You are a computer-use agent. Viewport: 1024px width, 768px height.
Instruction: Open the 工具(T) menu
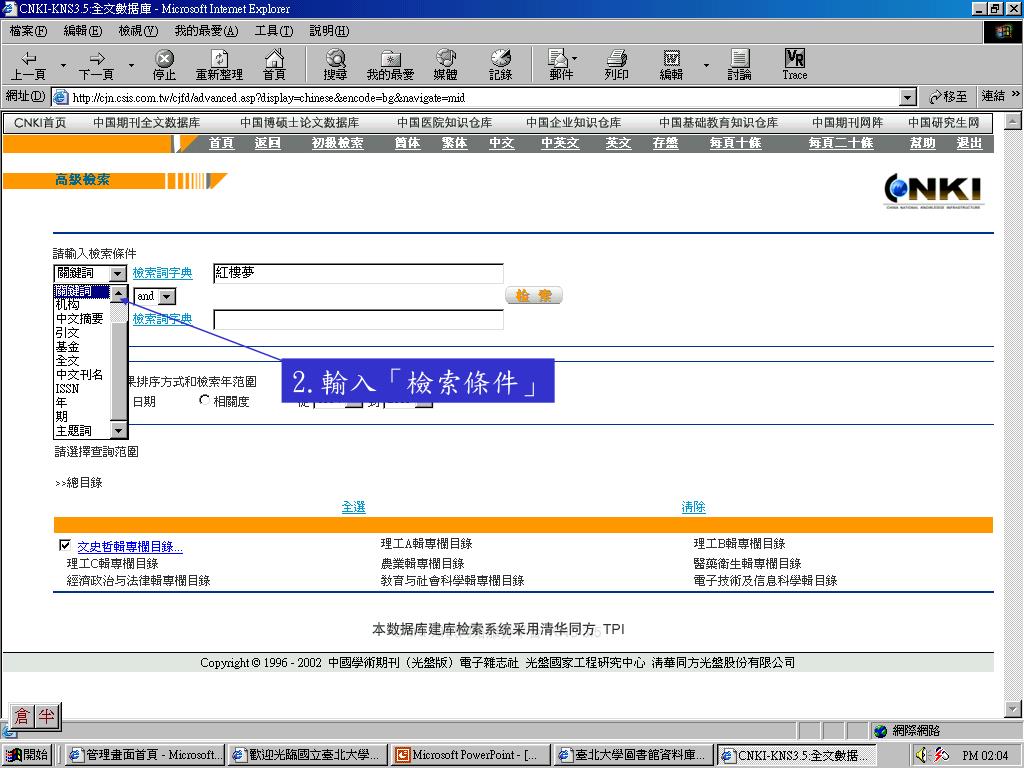point(274,31)
